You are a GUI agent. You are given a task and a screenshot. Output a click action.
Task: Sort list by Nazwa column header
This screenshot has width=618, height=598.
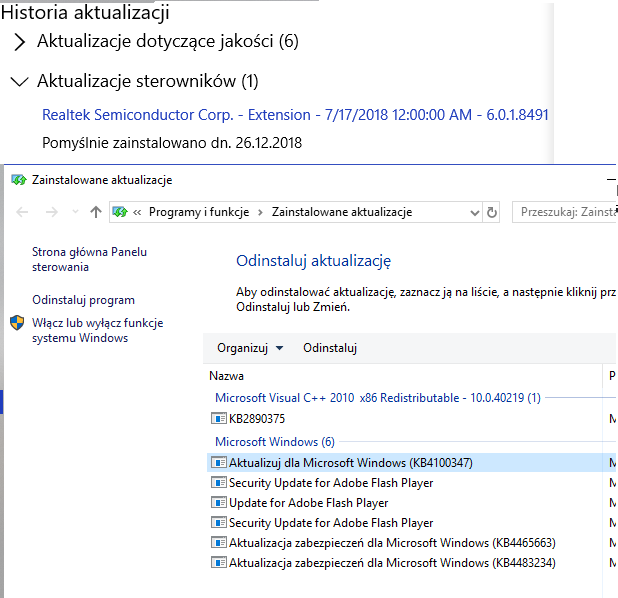(x=227, y=376)
